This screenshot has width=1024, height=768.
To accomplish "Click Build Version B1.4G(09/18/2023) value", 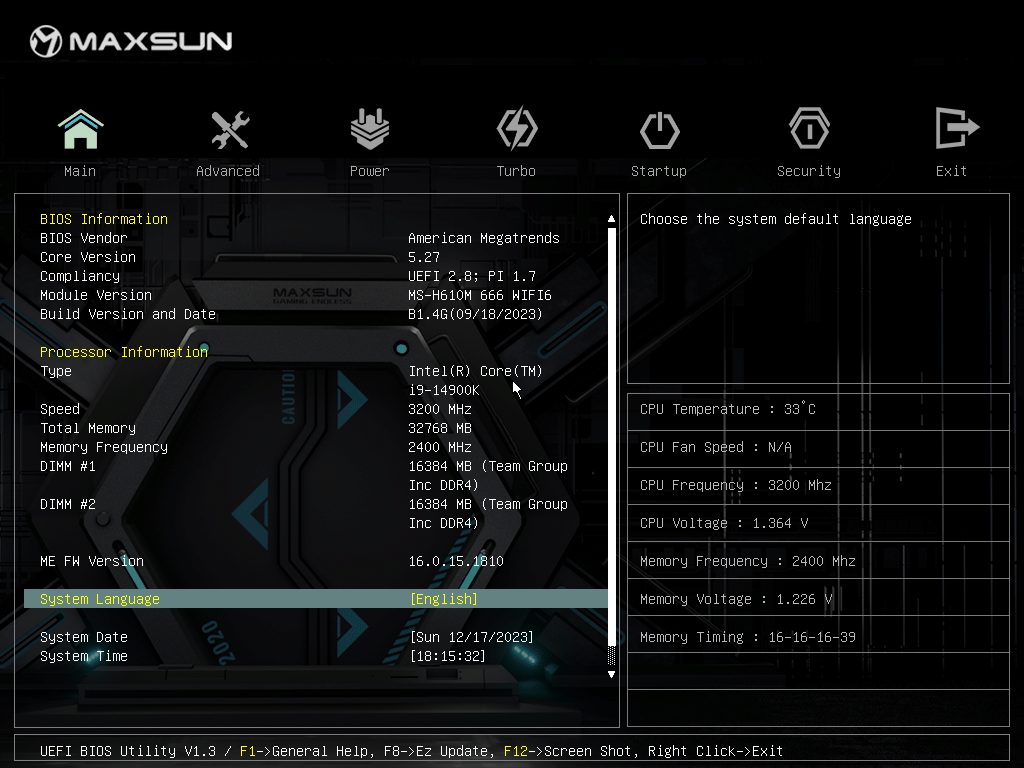I will tap(475, 314).
